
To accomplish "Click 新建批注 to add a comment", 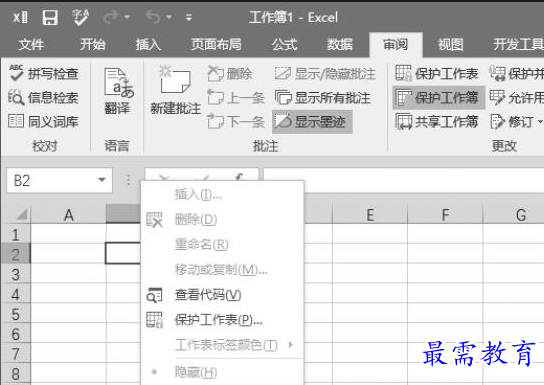I will [176, 90].
